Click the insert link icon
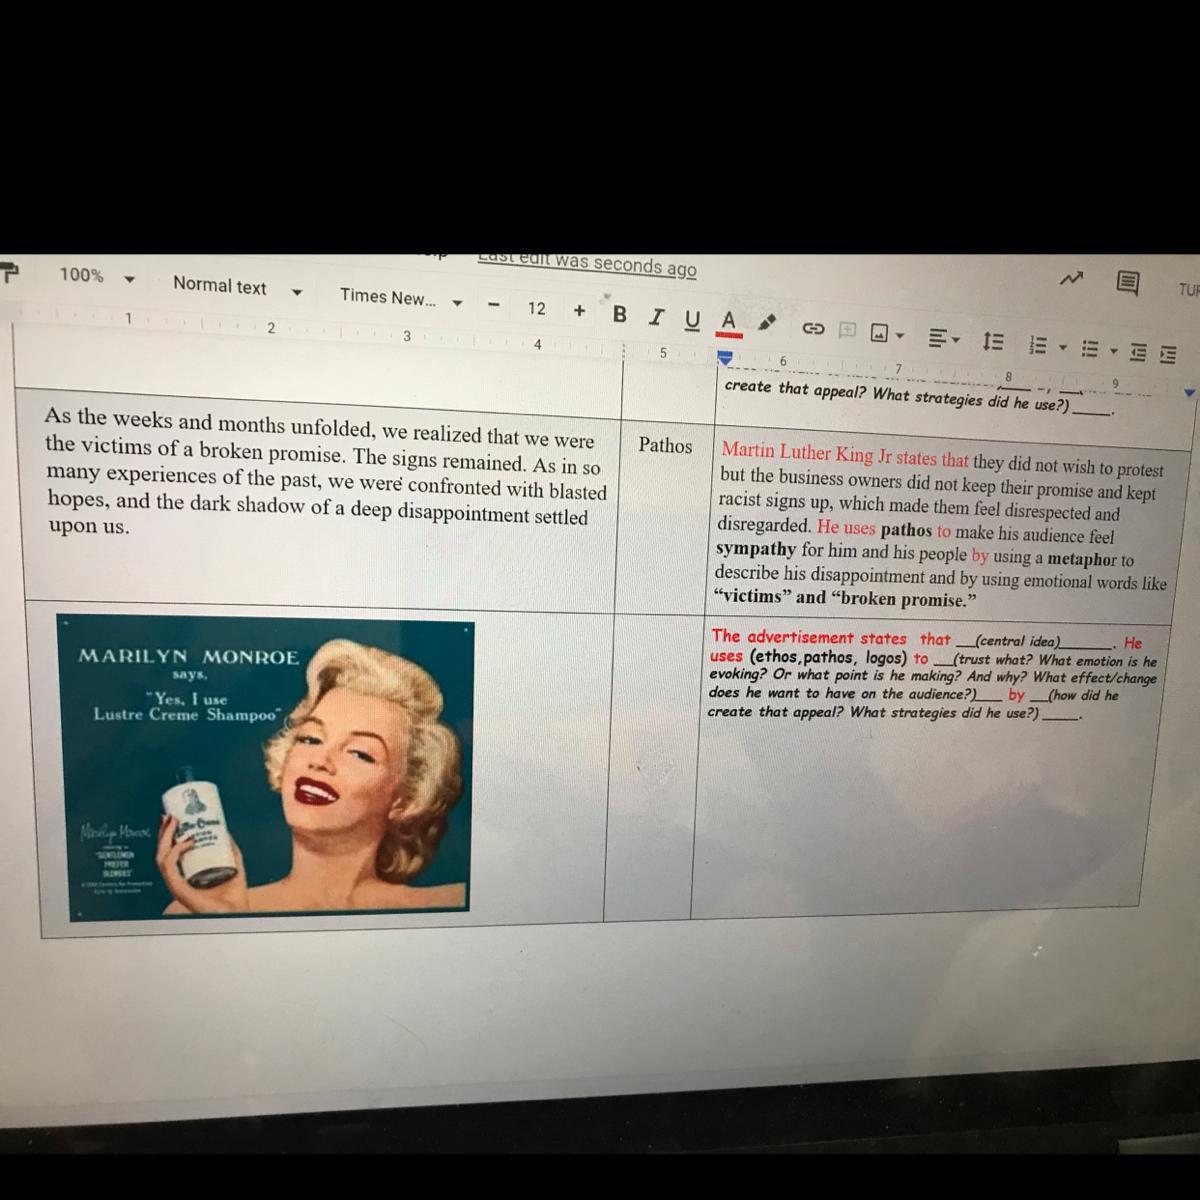Screen dimensions: 1200x1200 pyautogui.click(x=814, y=327)
